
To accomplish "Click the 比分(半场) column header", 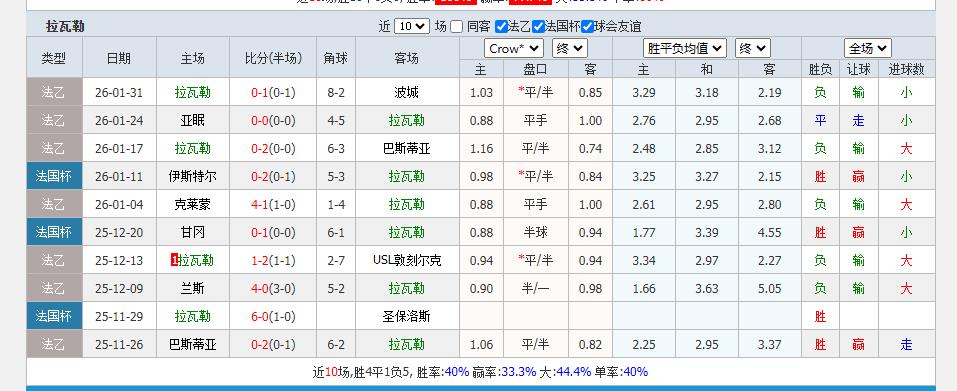I will click(x=273, y=59).
